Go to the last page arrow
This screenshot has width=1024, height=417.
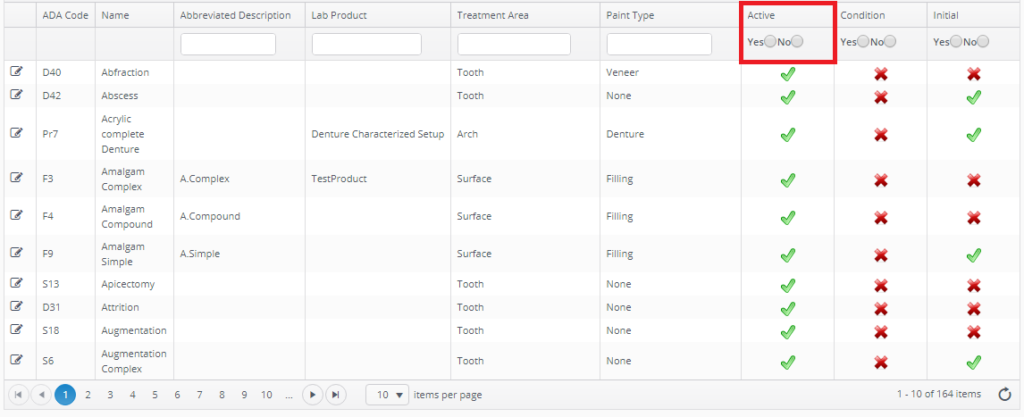tap(337, 394)
